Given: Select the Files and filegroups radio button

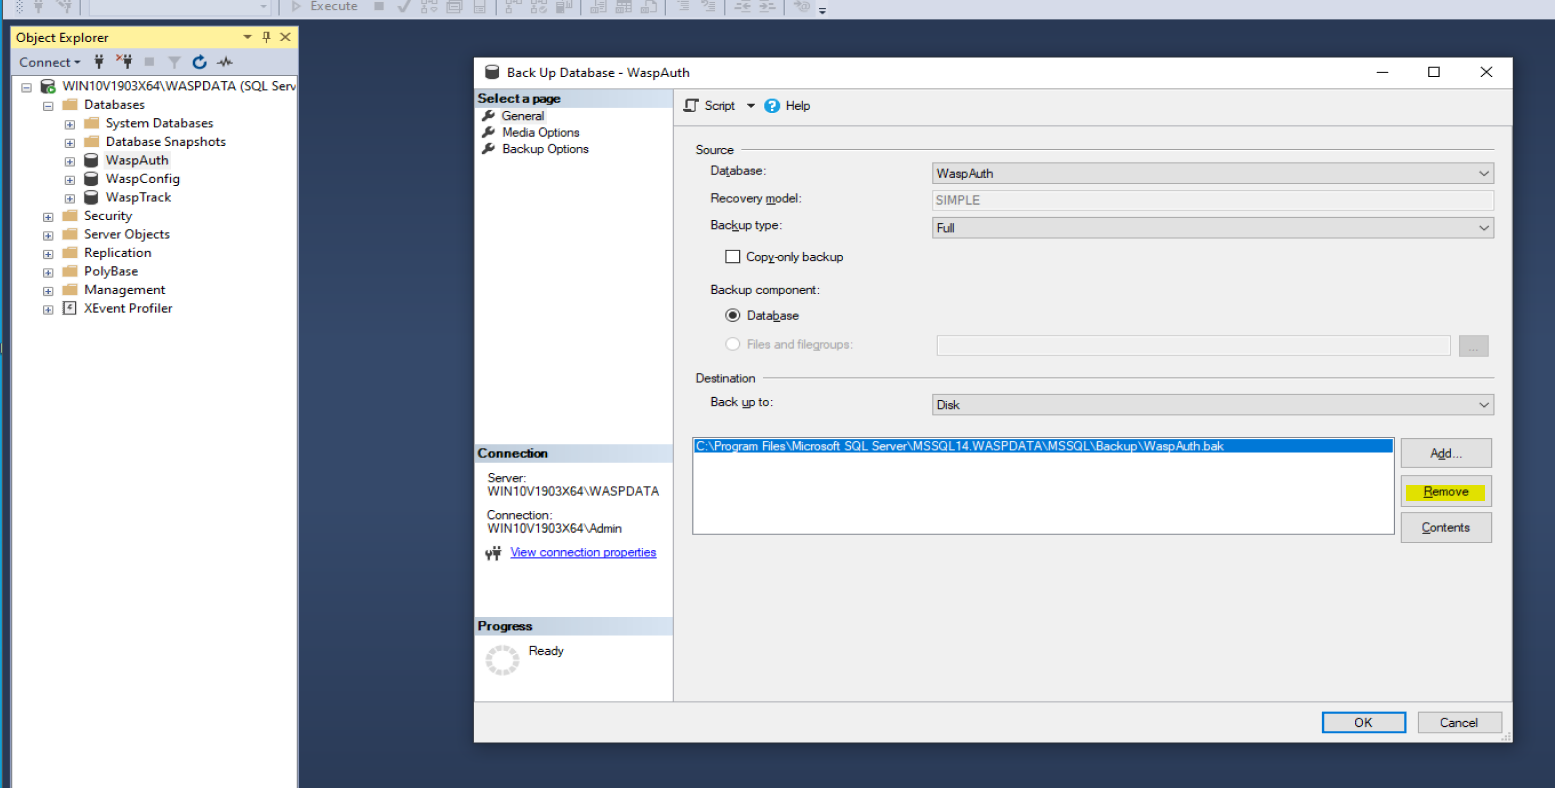Looking at the screenshot, I should coord(733,344).
